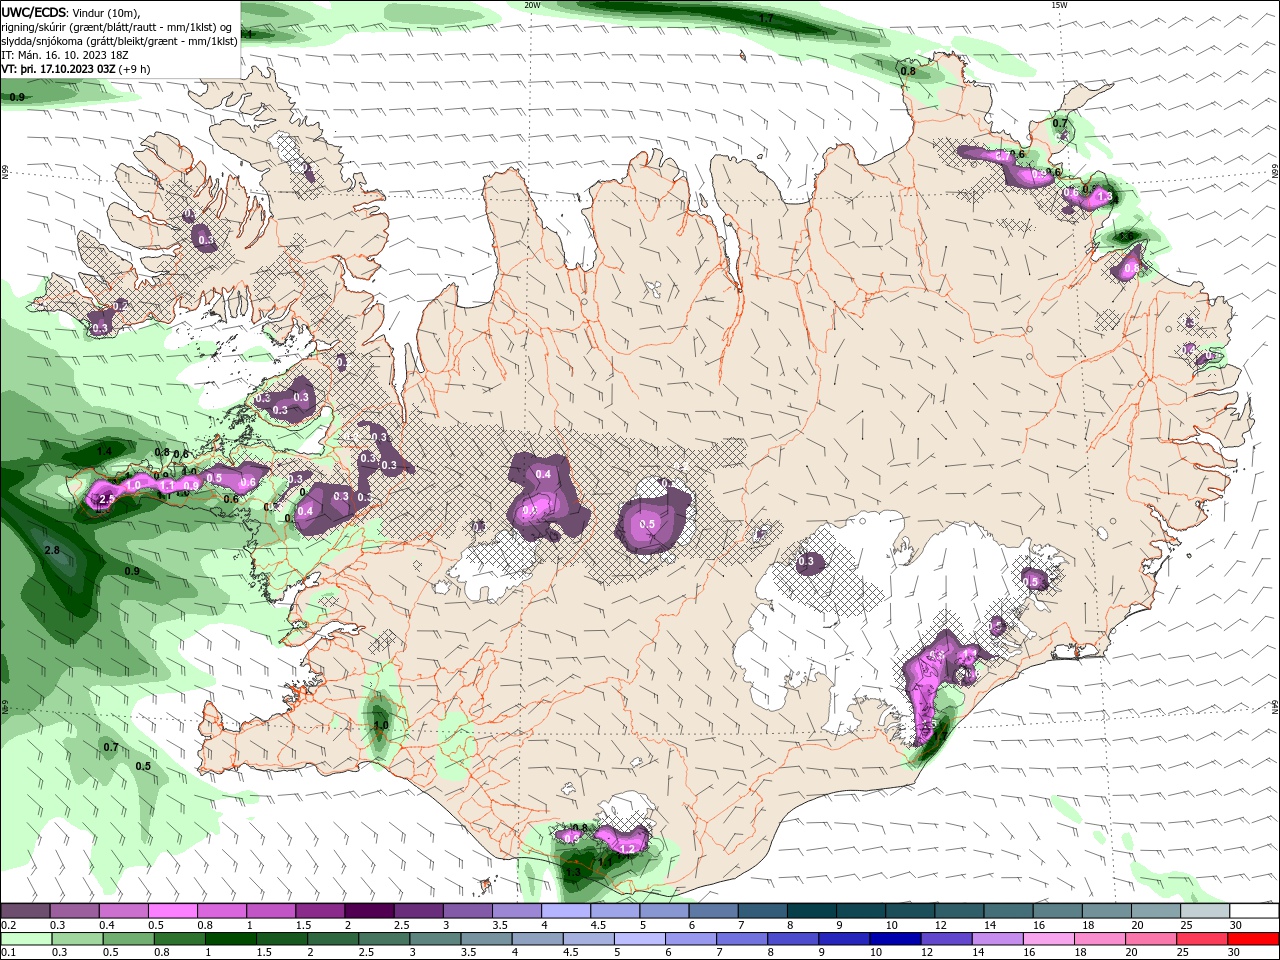Click the grey-purple swatch labelled 0.2 in the snow scale
Viewport: 1280px width, 960px height.
tap(25, 911)
